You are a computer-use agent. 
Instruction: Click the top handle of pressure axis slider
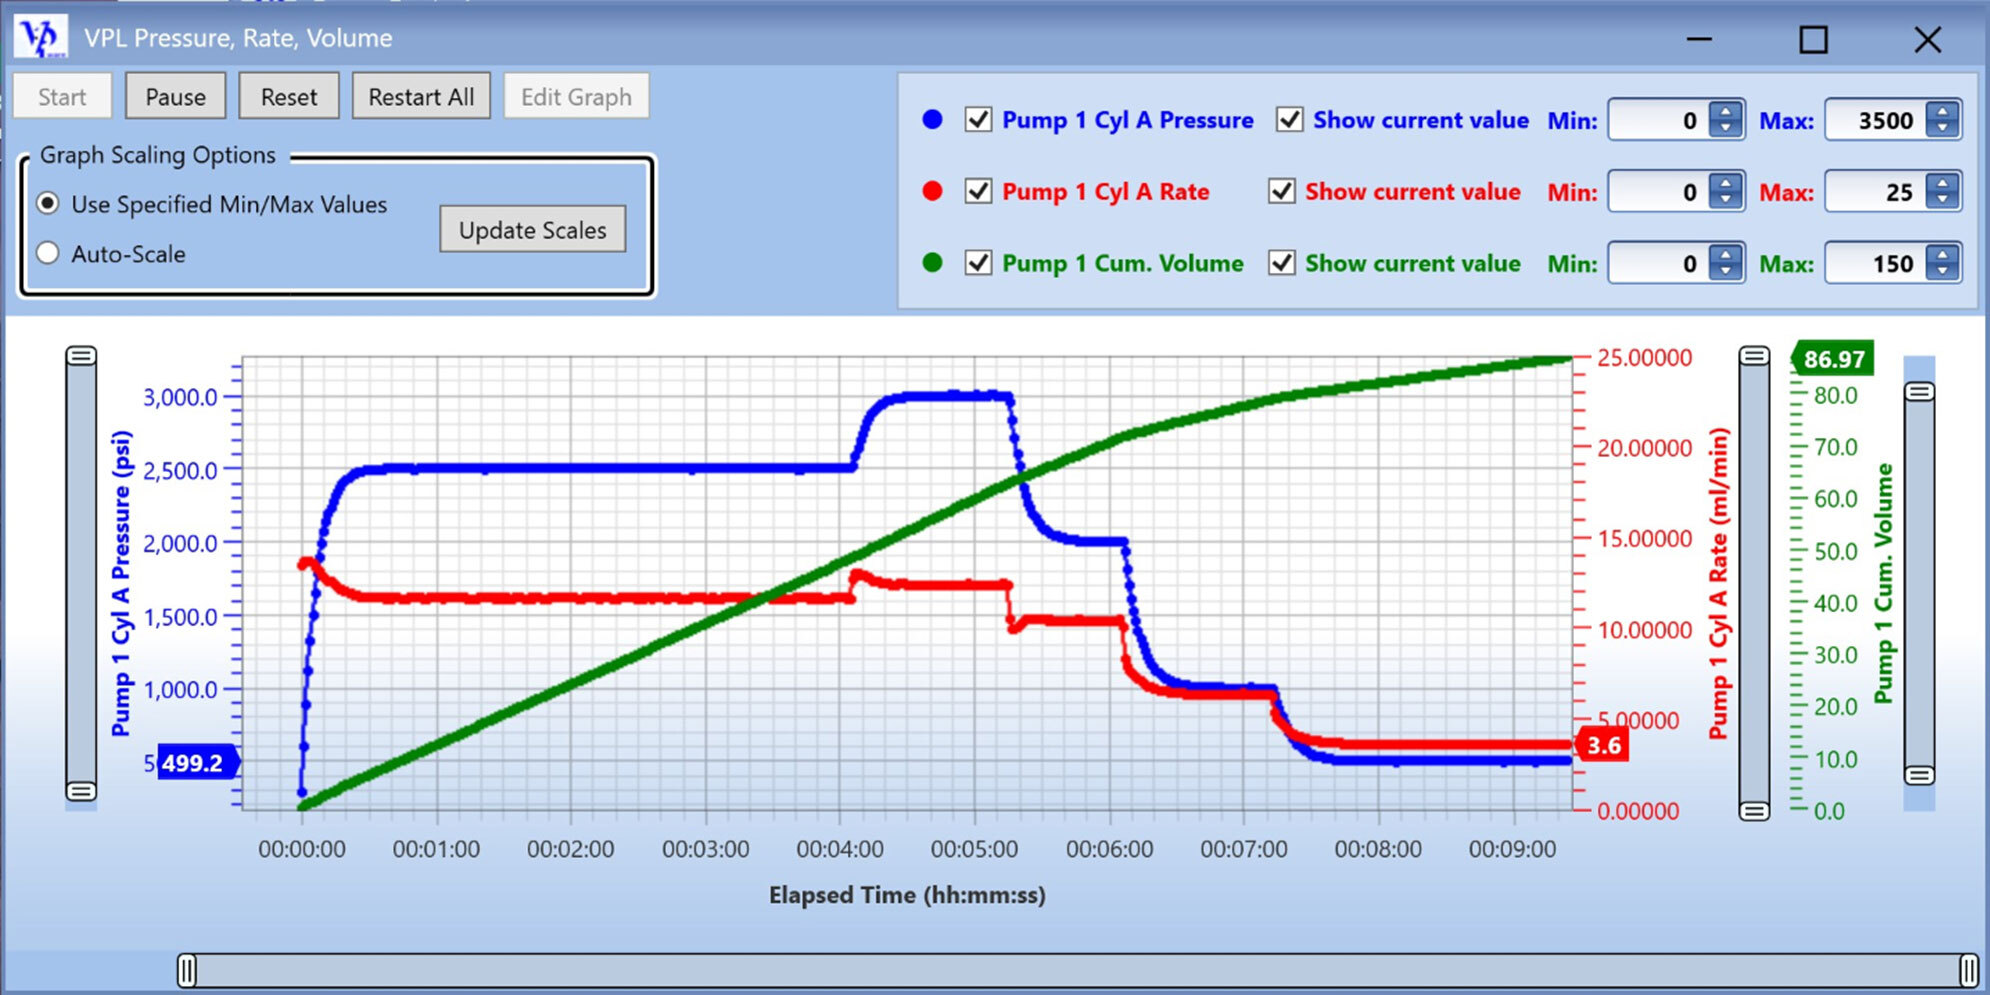pos(81,356)
